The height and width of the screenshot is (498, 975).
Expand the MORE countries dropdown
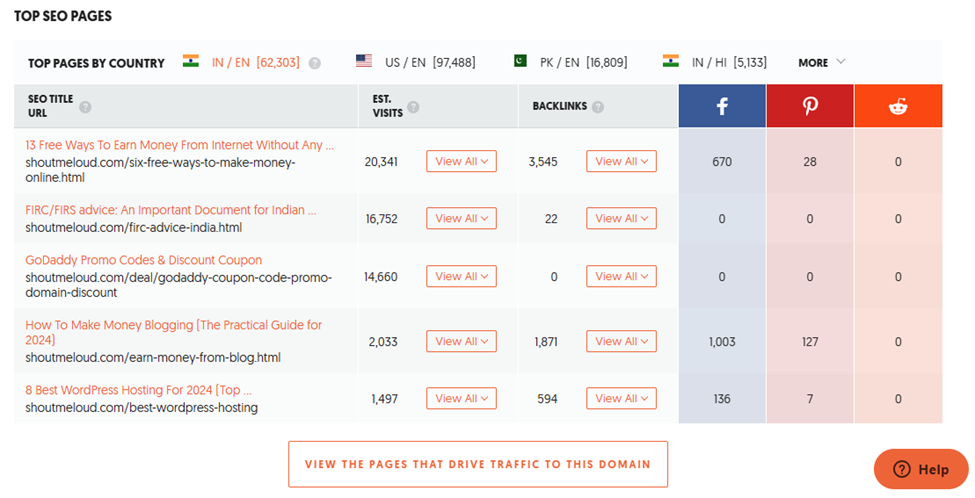[821, 62]
